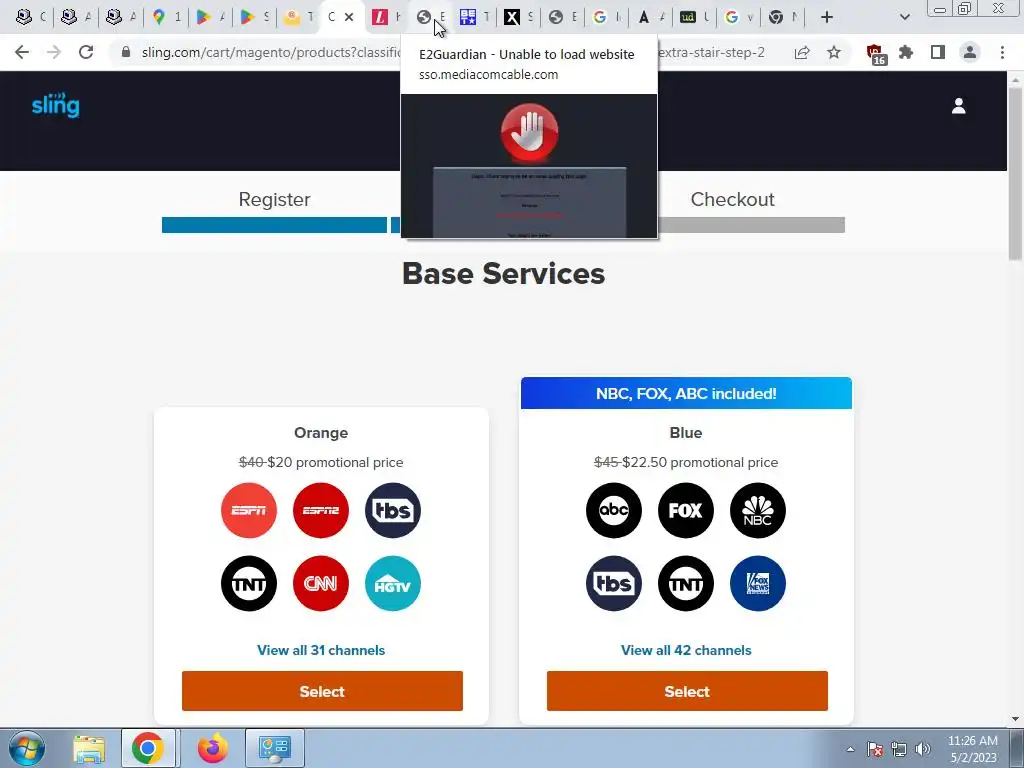Image resolution: width=1024 pixels, height=768 pixels.
Task: Bookmark this page with the star icon
Action: 834,52
